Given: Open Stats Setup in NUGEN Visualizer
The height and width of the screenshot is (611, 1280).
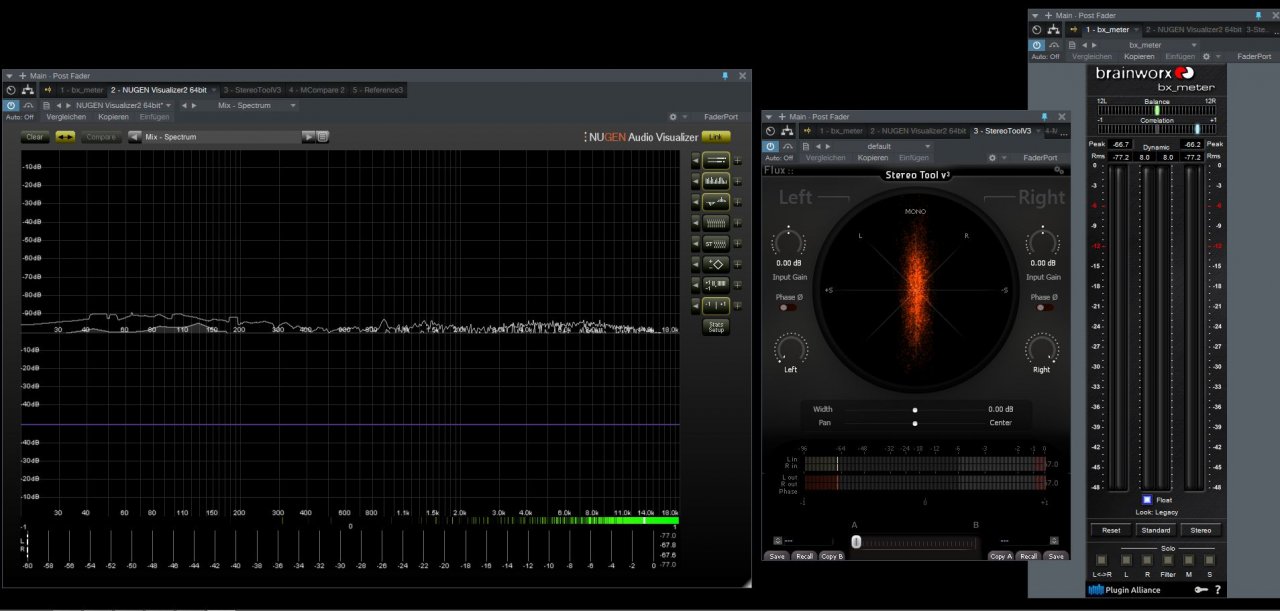Looking at the screenshot, I should click(x=716, y=327).
